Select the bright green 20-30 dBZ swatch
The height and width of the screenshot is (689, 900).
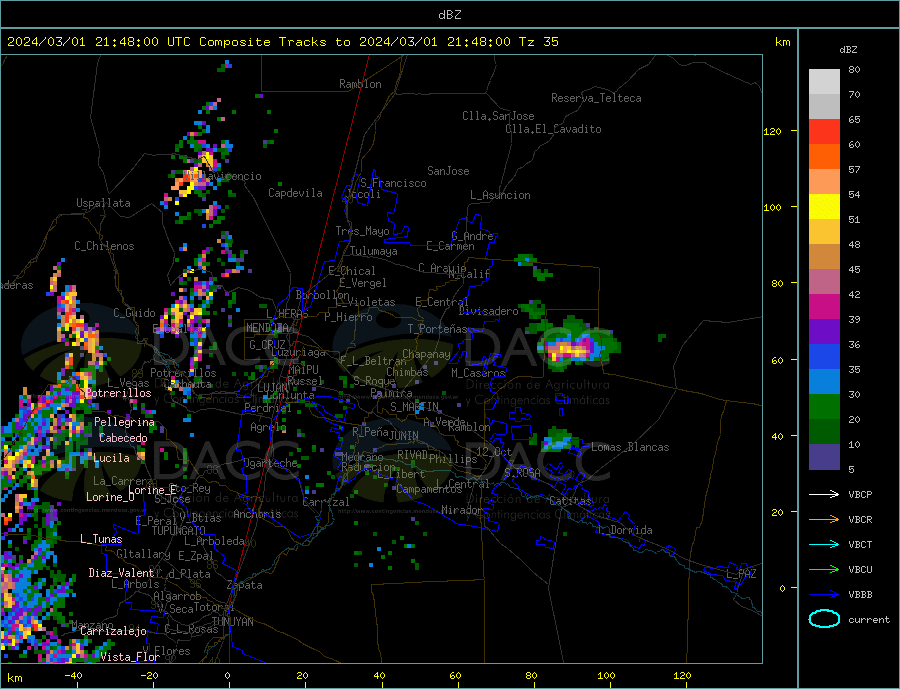(824, 407)
